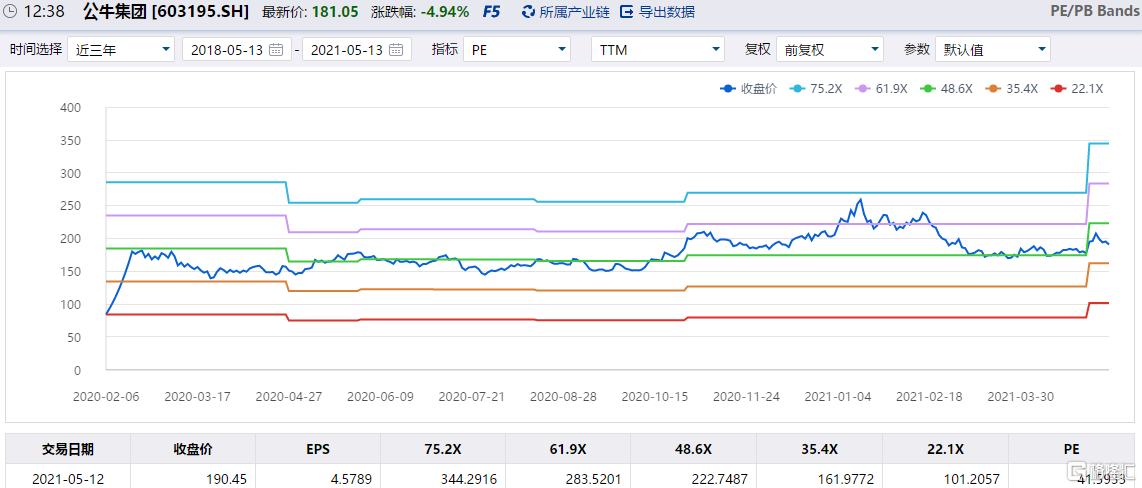Click the PE table column header
1142x488 pixels.
tap(1071, 449)
